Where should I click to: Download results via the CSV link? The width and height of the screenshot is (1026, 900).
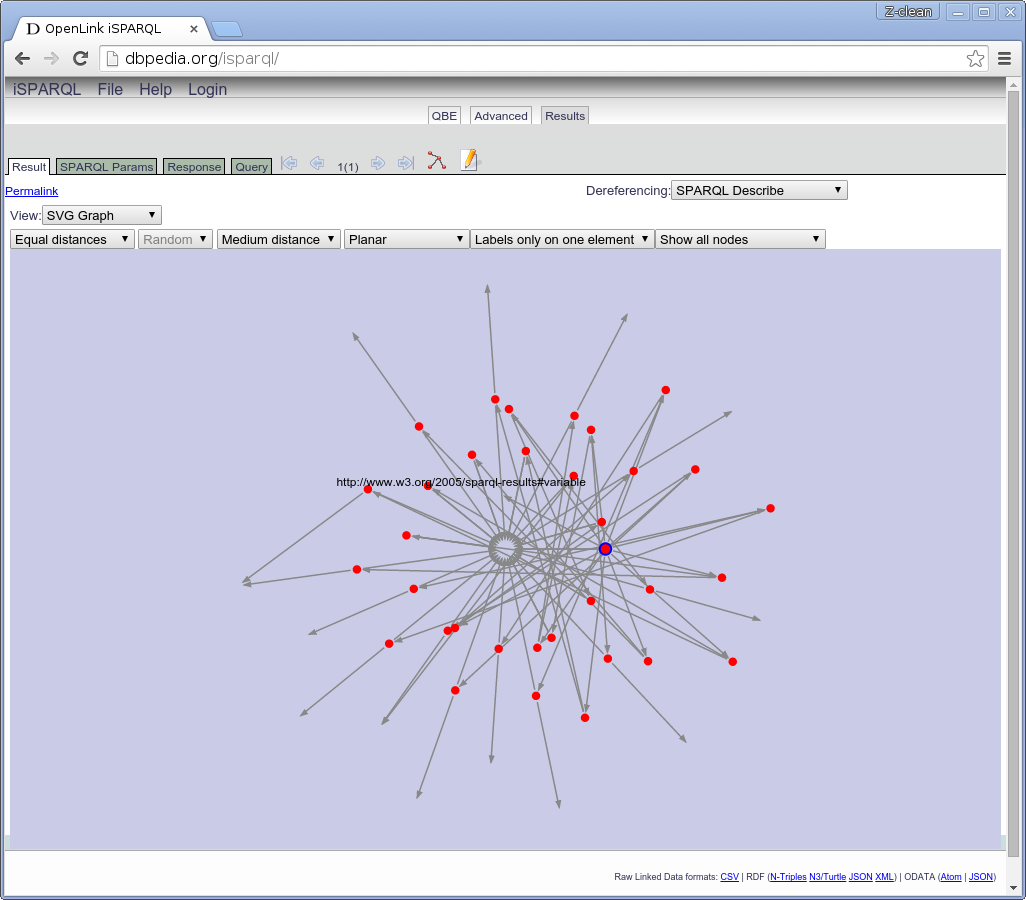729,877
